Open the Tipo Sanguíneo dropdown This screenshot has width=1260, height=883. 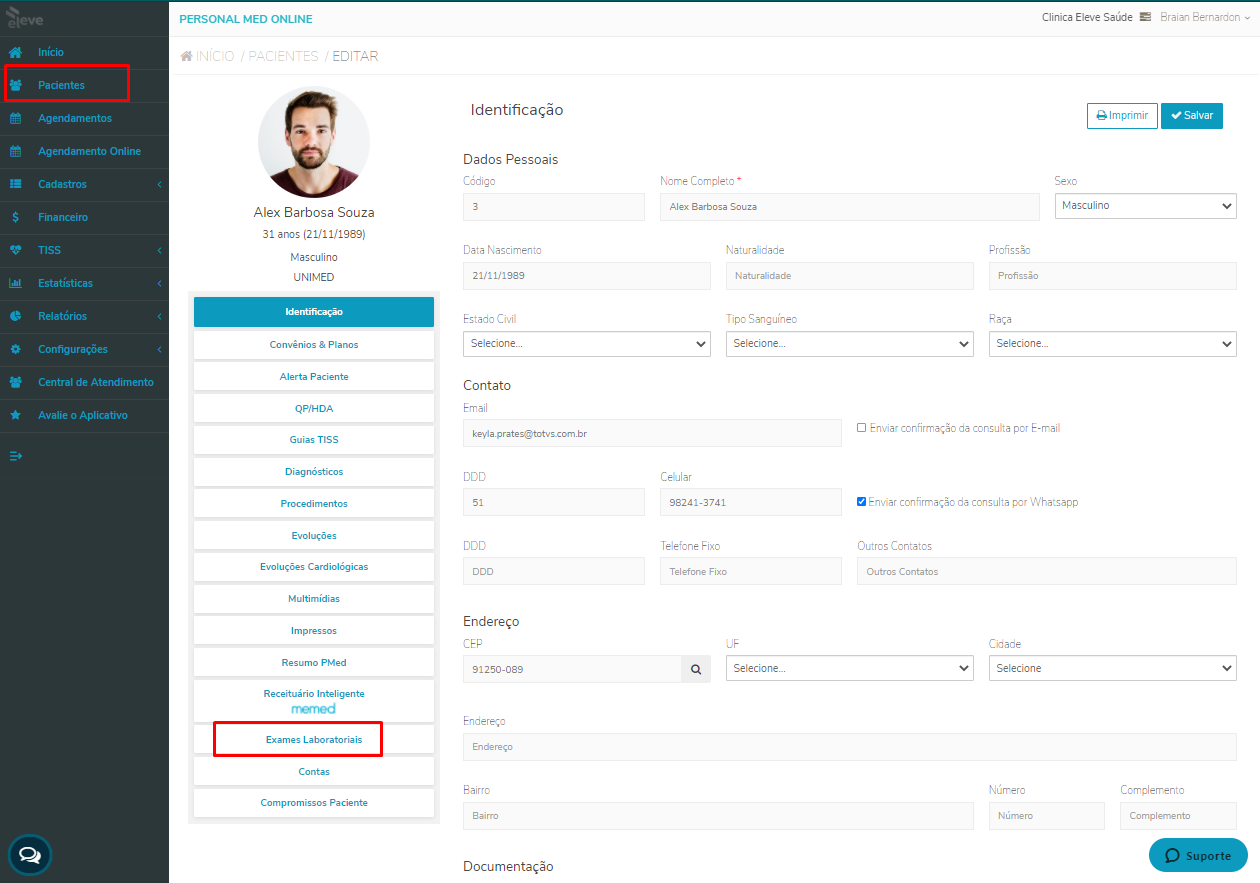pyautogui.click(x=850, y=343)
